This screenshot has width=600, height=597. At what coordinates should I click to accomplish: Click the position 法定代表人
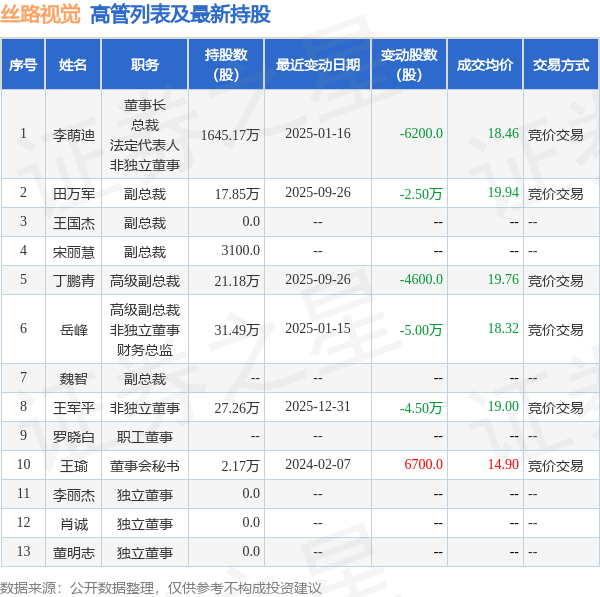[x=145, y=145]
